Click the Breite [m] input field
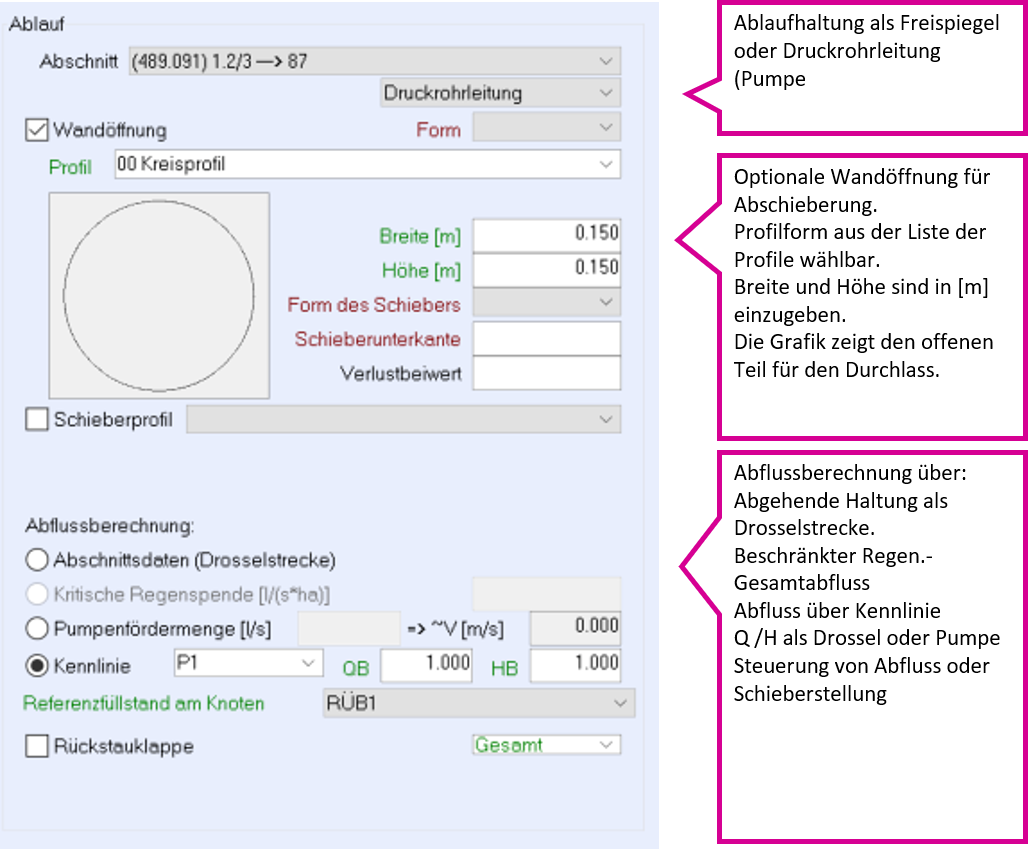The height and width of the screenshot is (849, 1028). (x=546, y=235)
